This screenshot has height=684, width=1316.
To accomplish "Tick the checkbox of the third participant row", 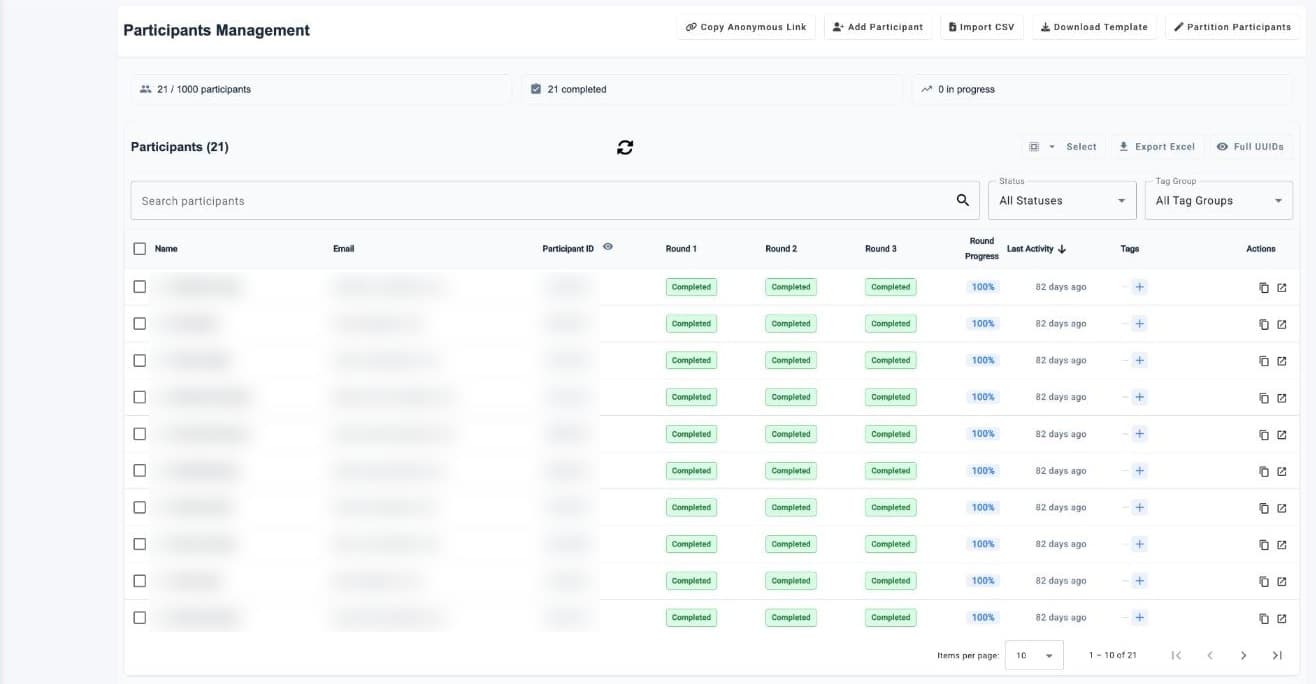I will click(139, 360).
